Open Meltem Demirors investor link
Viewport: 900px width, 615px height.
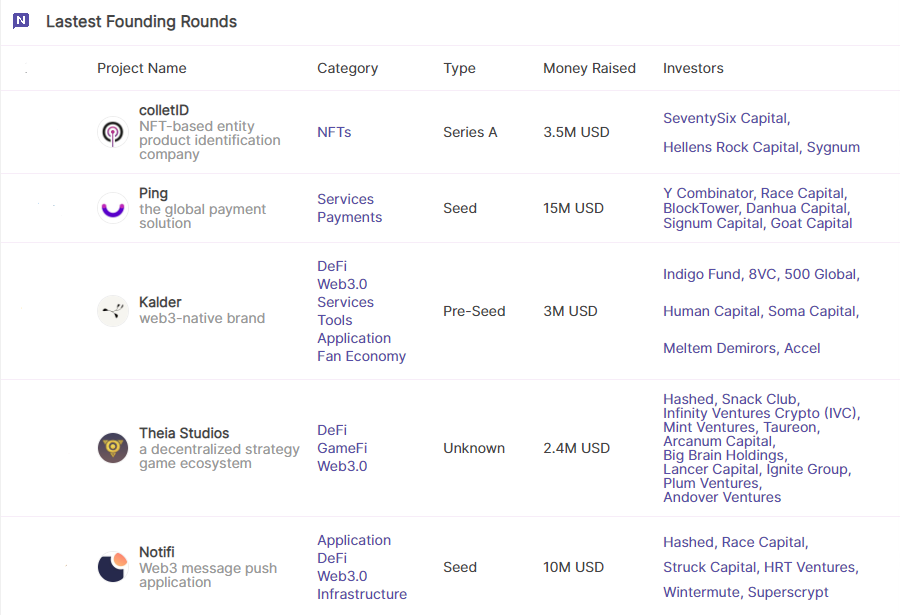coord(721,349)
